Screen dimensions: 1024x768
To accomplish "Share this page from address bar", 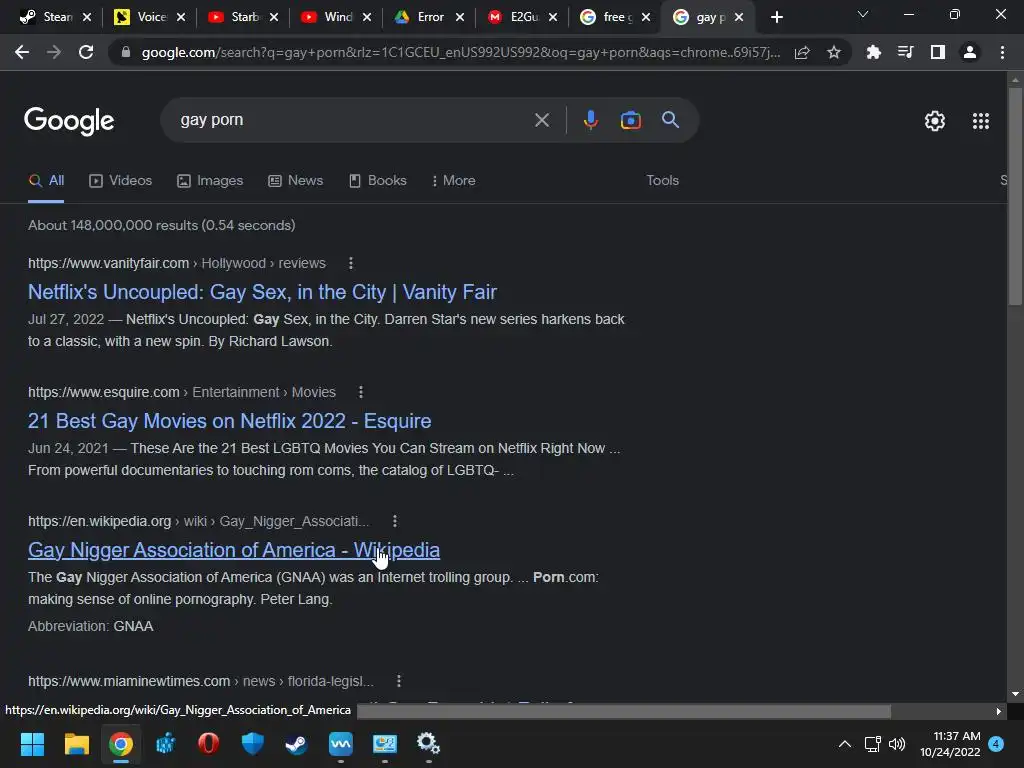I will click(x=802, y=52).
